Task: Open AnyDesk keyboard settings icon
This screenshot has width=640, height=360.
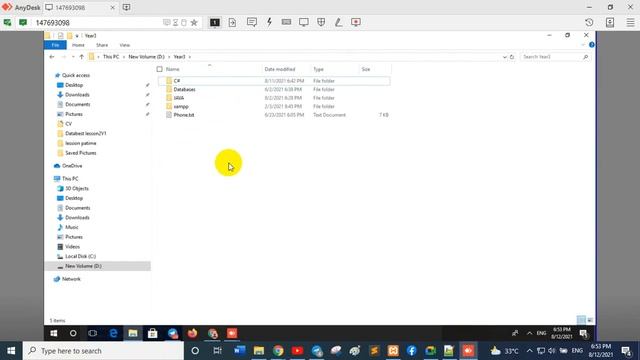Action: [x=287, y=22]
